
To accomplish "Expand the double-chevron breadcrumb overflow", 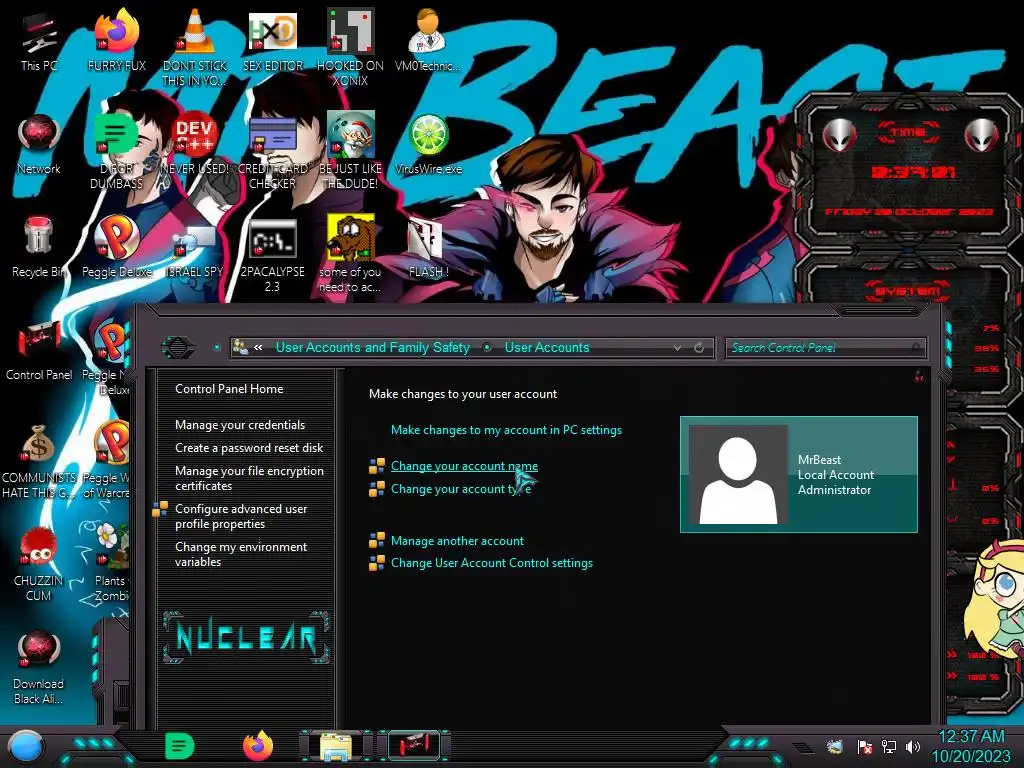I will click(259, 347).
